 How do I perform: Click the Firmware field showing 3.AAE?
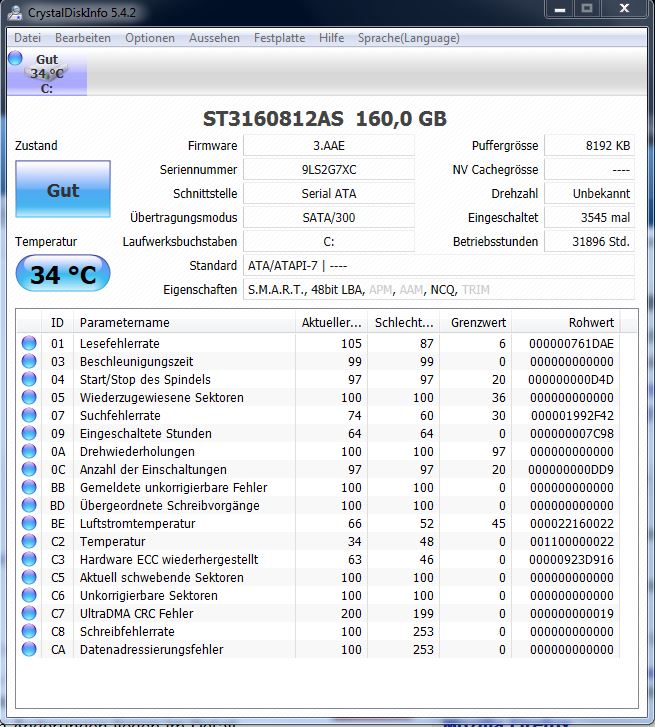329,146
